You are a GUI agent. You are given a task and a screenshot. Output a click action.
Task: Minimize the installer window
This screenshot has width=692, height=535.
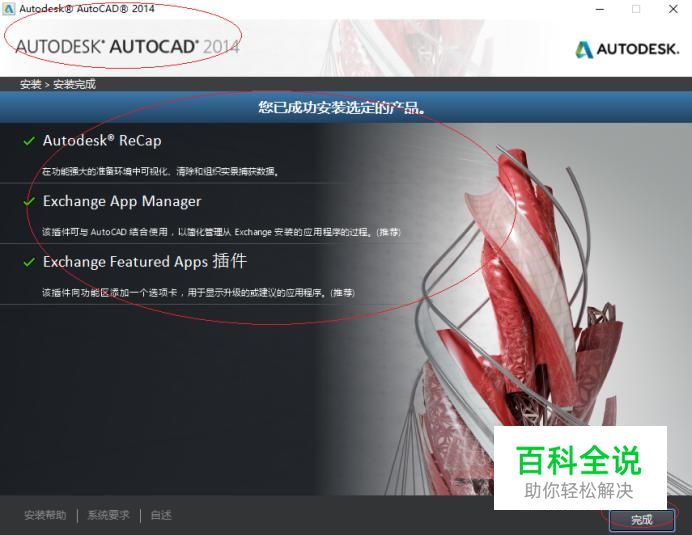(600, 9)
